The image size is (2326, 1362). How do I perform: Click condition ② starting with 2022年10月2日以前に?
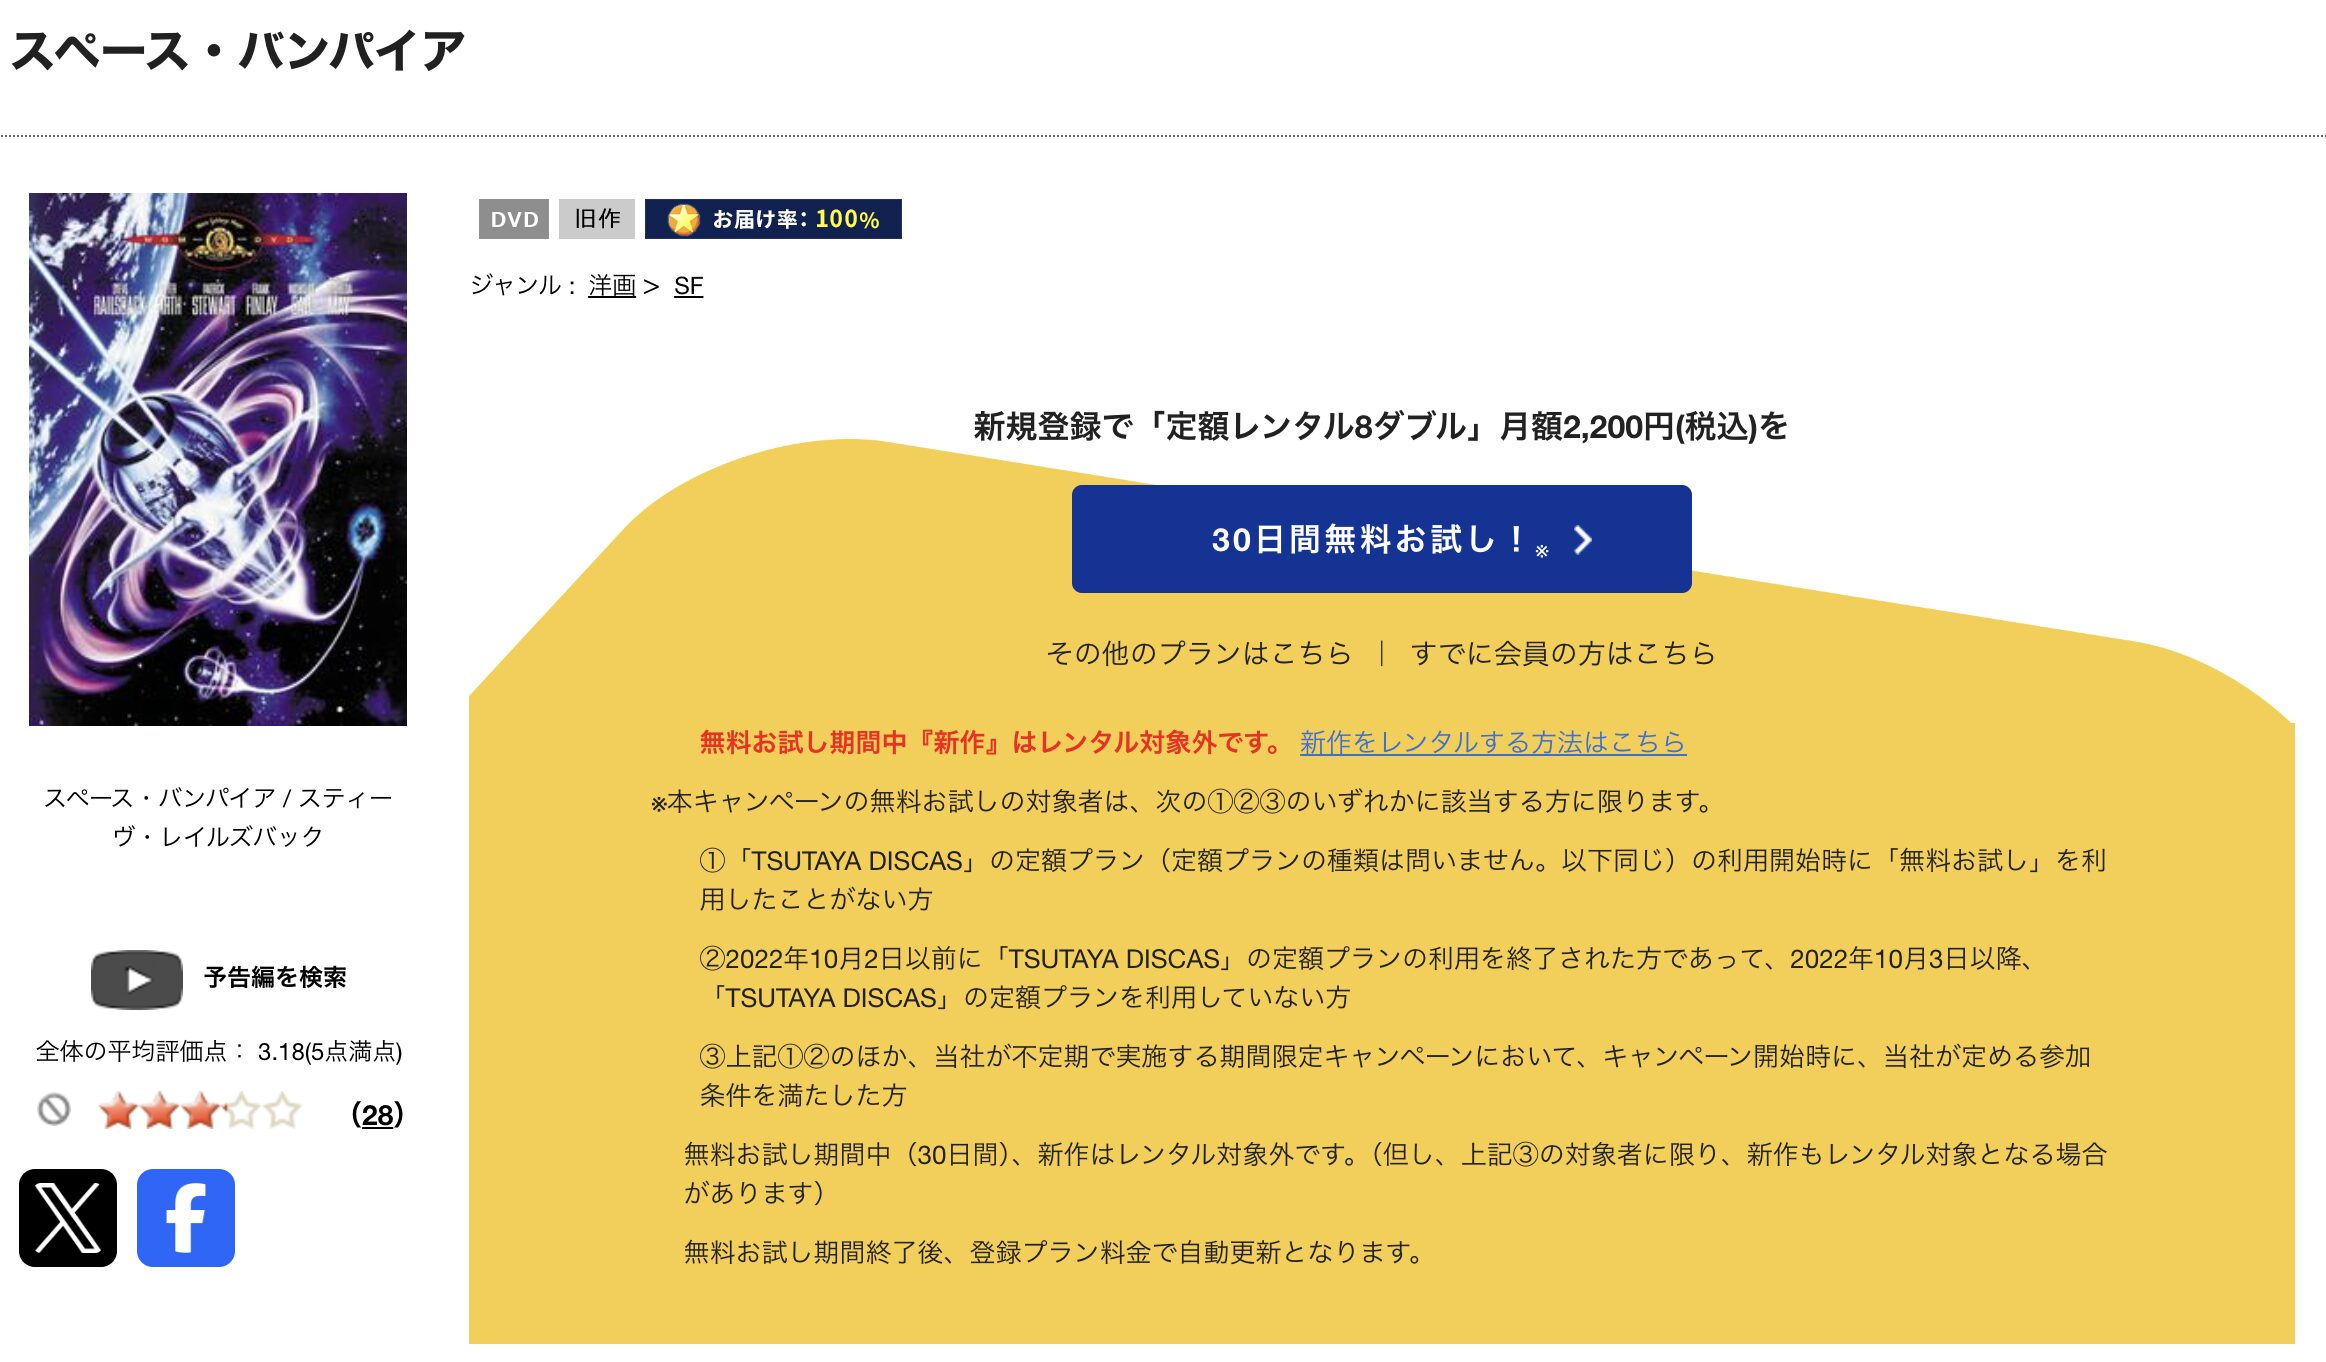1368,978
